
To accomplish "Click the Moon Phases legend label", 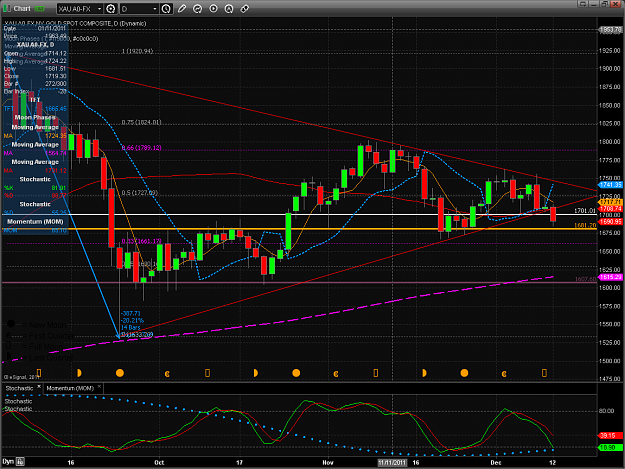I will tap(35, 117).
